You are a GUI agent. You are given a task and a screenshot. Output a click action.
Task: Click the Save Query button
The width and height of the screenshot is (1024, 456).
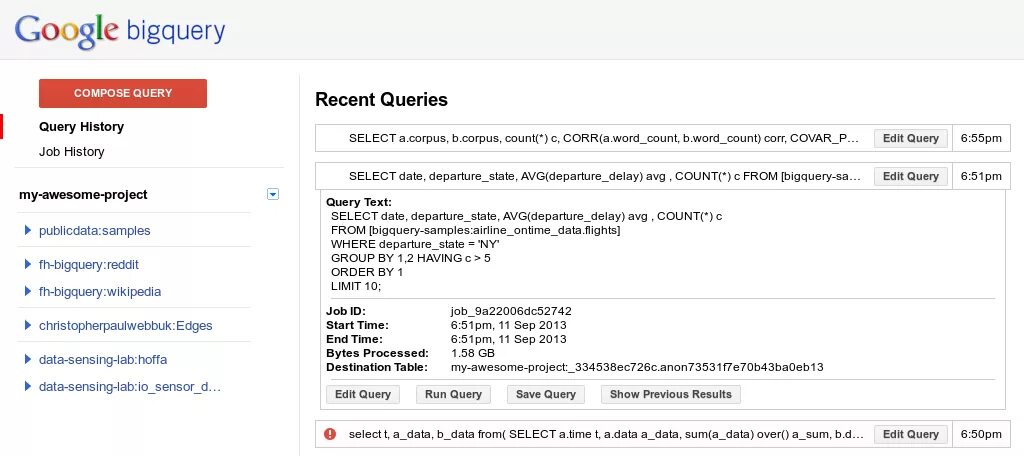pos(545,394)
